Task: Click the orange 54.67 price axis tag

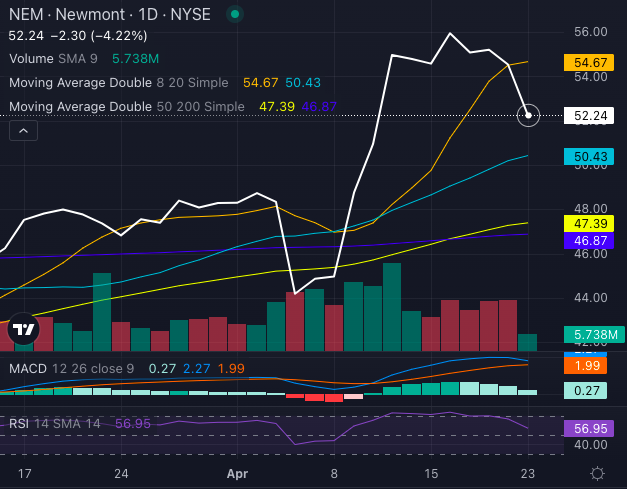Action: (591, 62)
